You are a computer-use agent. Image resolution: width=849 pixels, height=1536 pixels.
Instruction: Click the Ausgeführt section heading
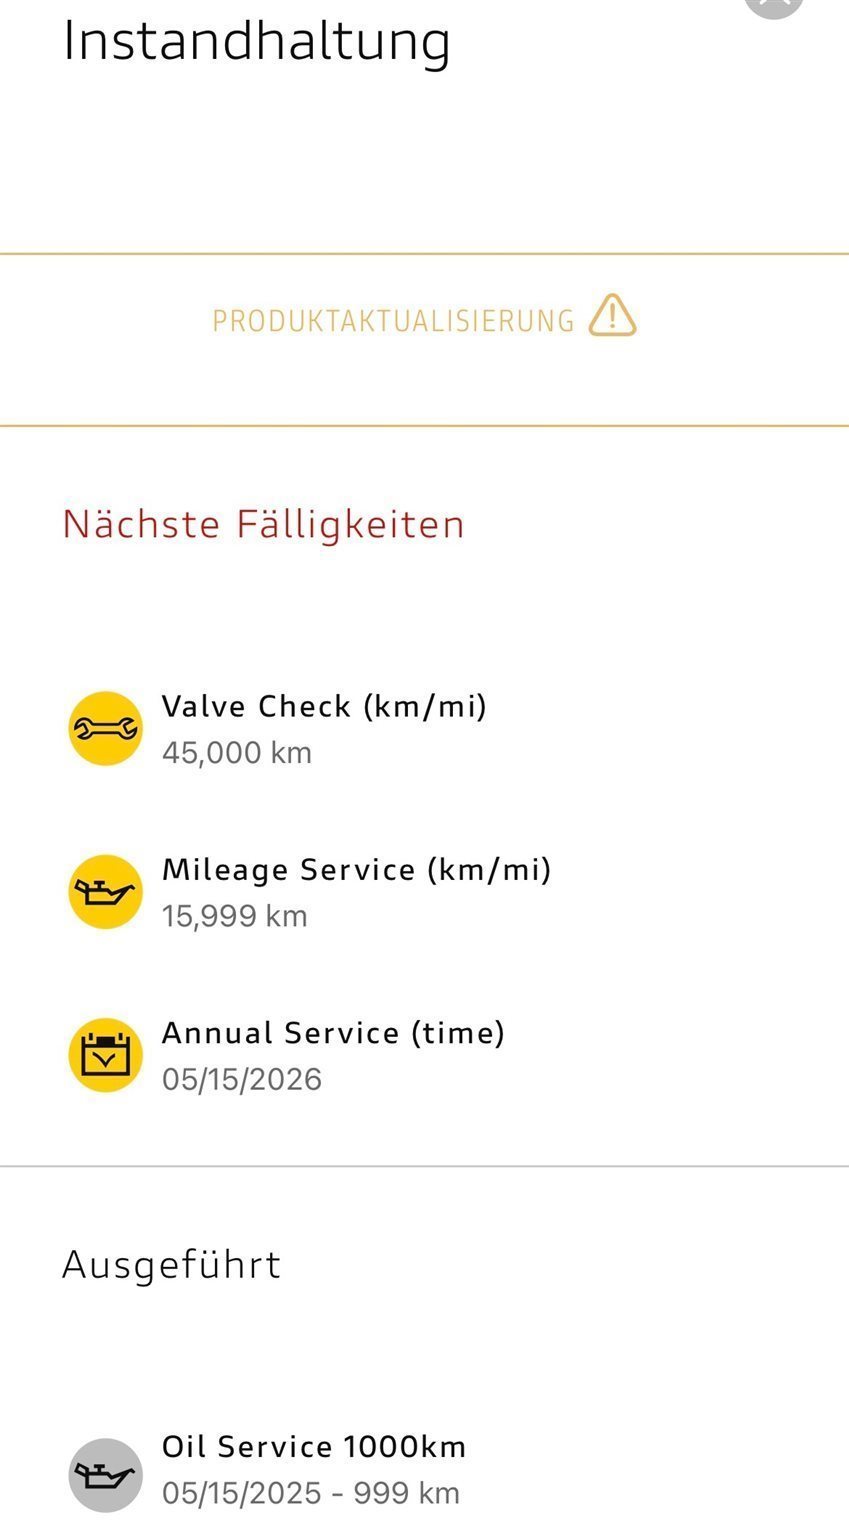point(171,1264)
